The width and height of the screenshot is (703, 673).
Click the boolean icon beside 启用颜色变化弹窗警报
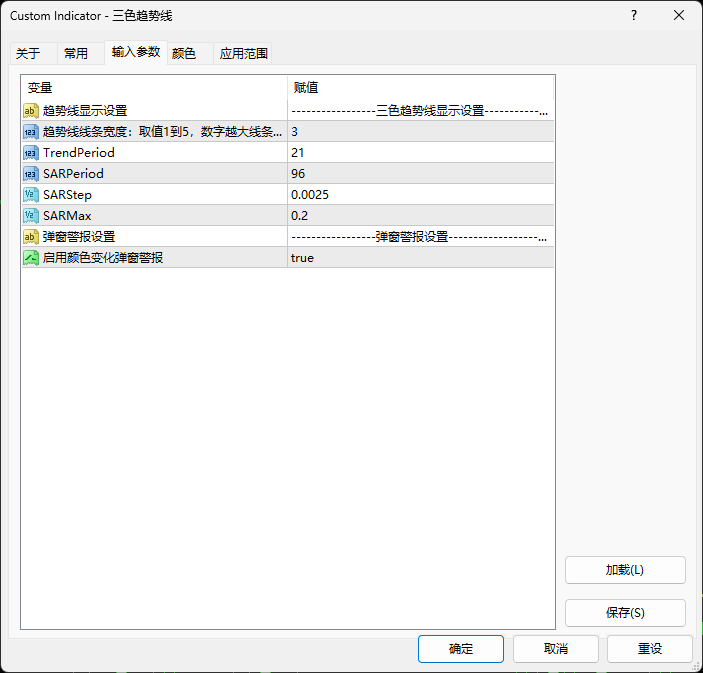click(30, 258)
